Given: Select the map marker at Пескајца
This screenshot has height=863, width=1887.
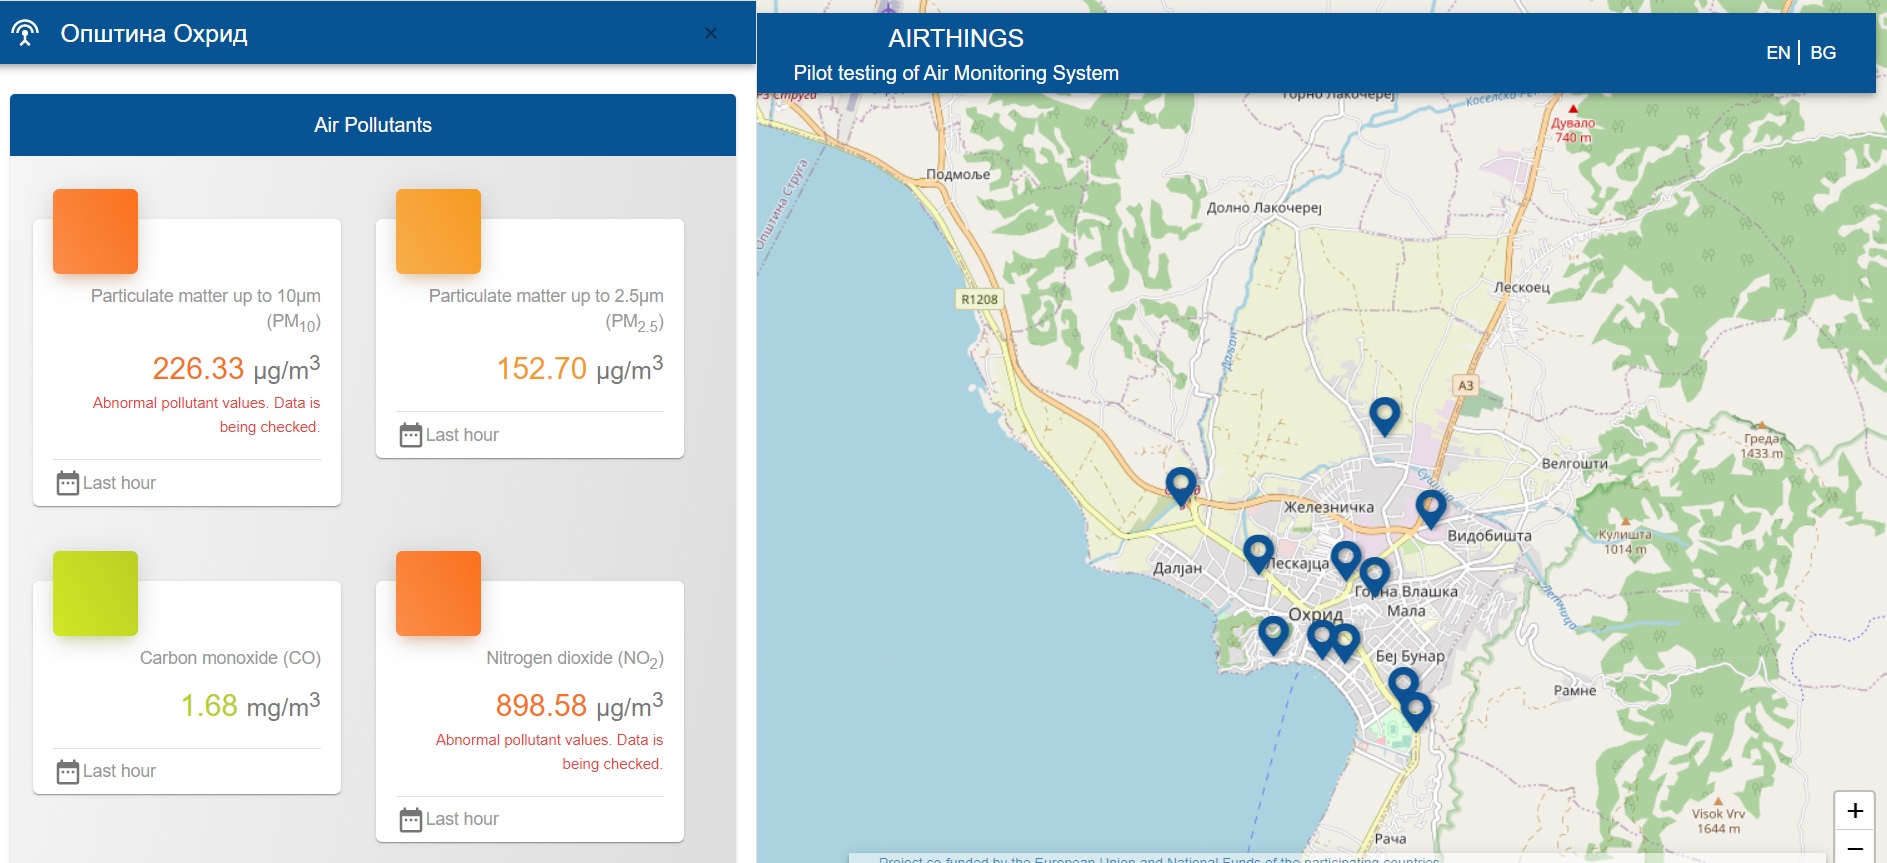Looking at the screenshot, I should click(x=1258, y=551).
